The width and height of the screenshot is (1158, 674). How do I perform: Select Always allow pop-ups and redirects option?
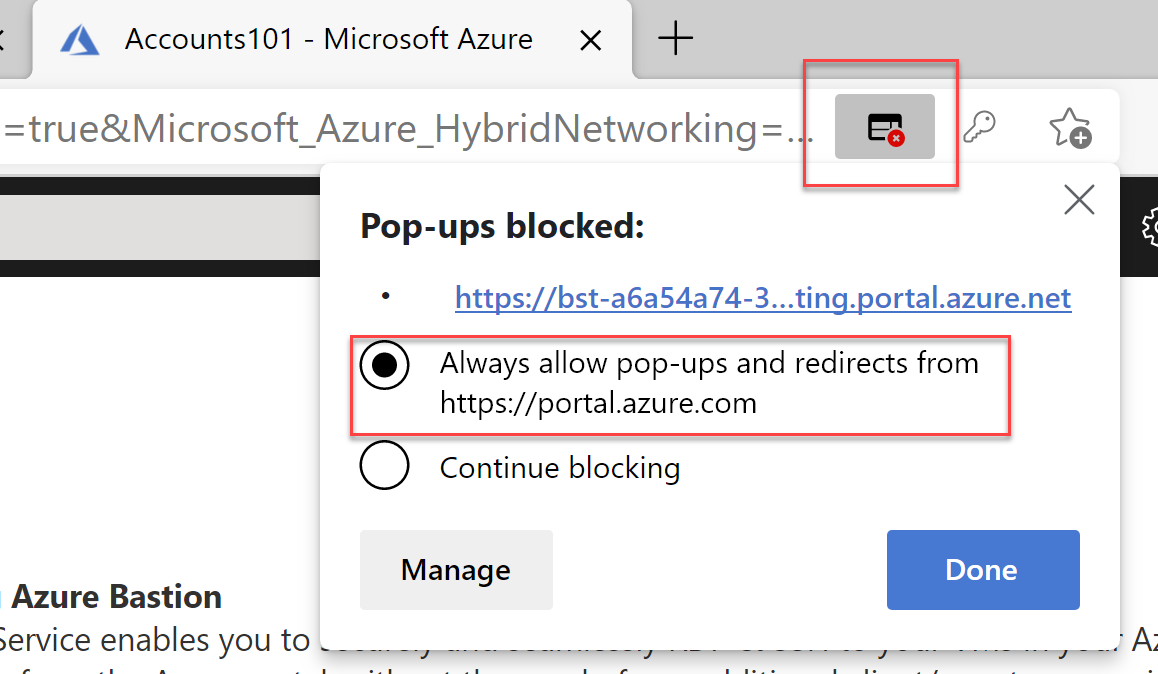click(x=384, y=365)
